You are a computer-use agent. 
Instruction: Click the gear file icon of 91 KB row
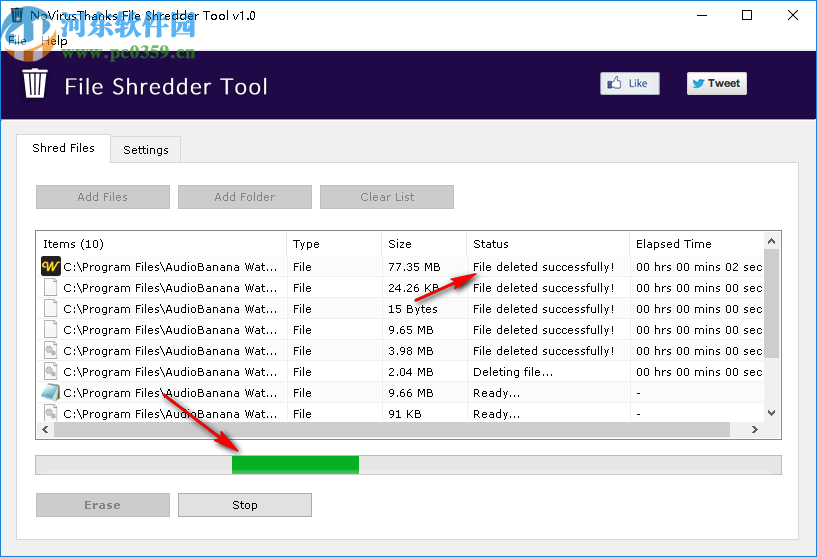[51, 413]
